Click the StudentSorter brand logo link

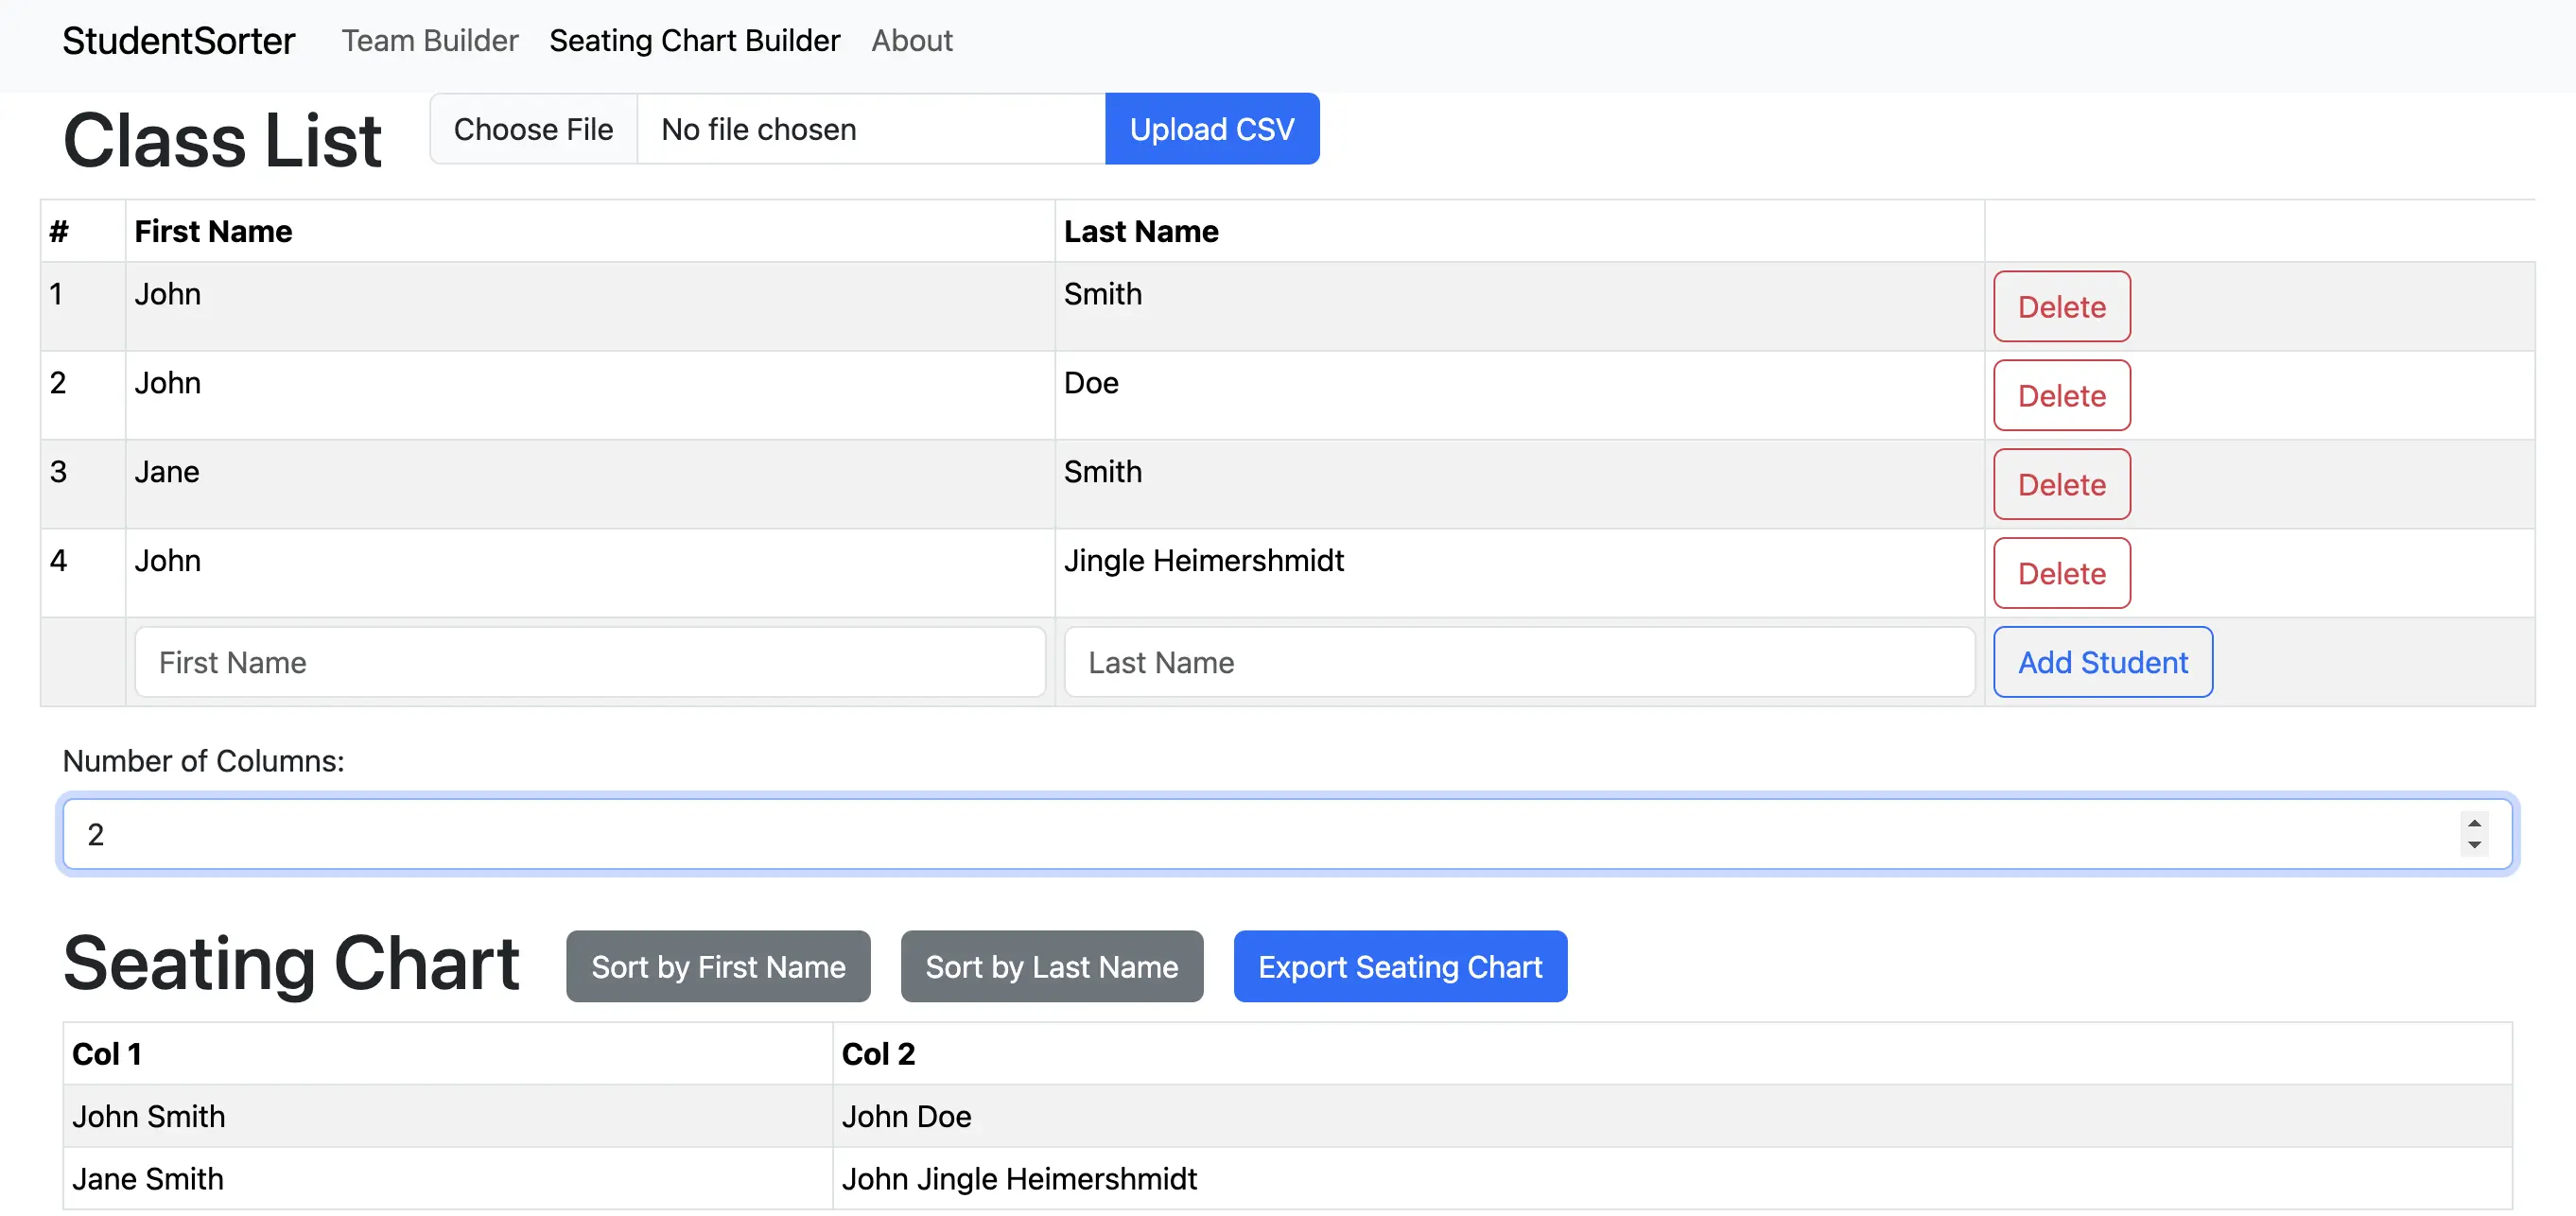pyautogui.click(x=178, y=41)
